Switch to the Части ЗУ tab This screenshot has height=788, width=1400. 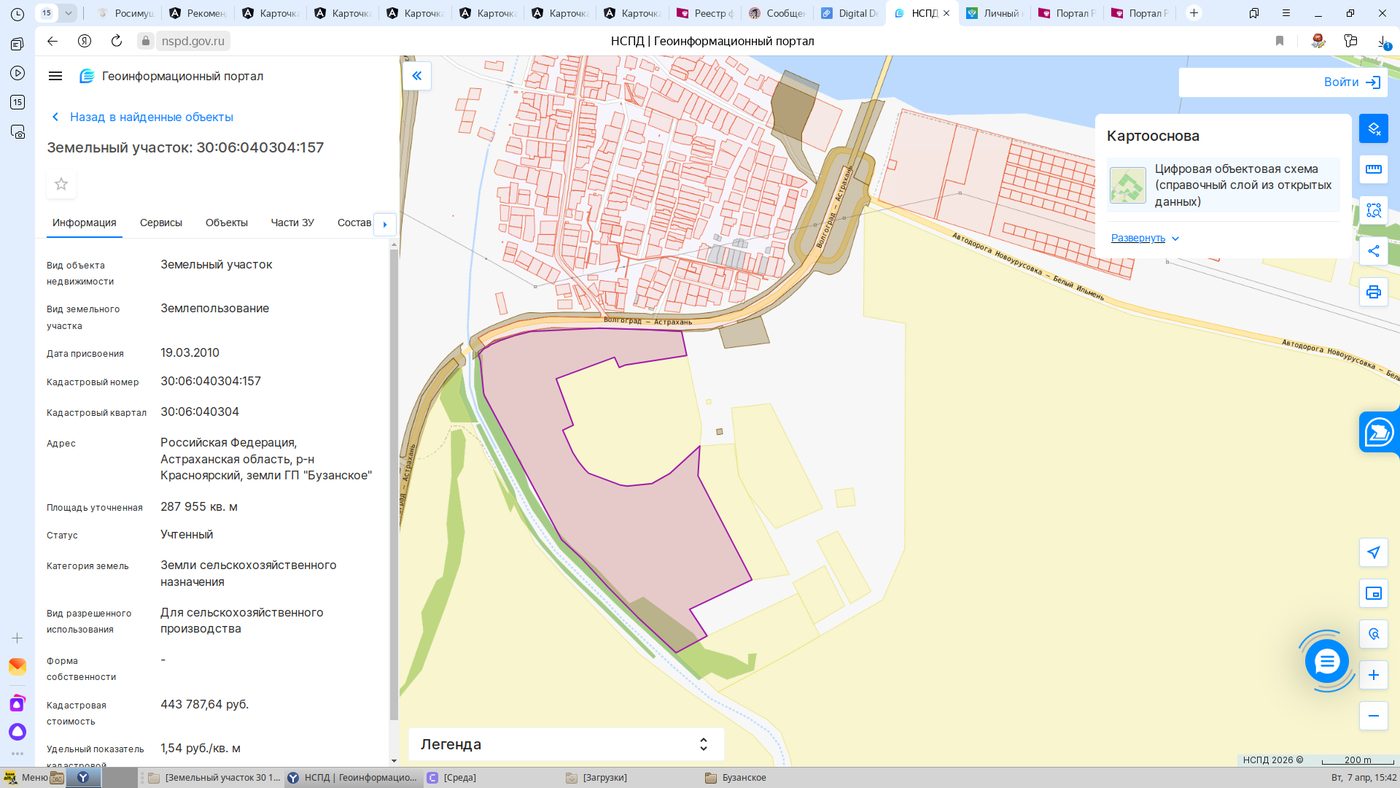tap(293, 223)
